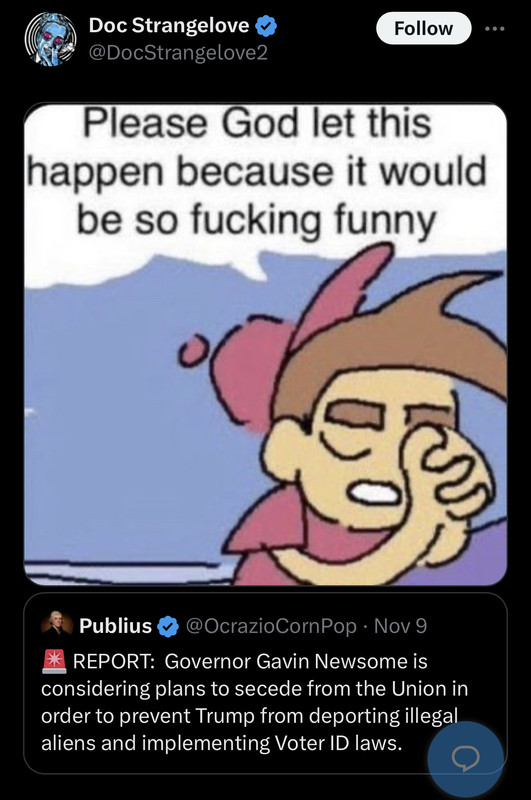Click the red siren emoji
Viewport: 531px width, 800px height.
point(54,661)
